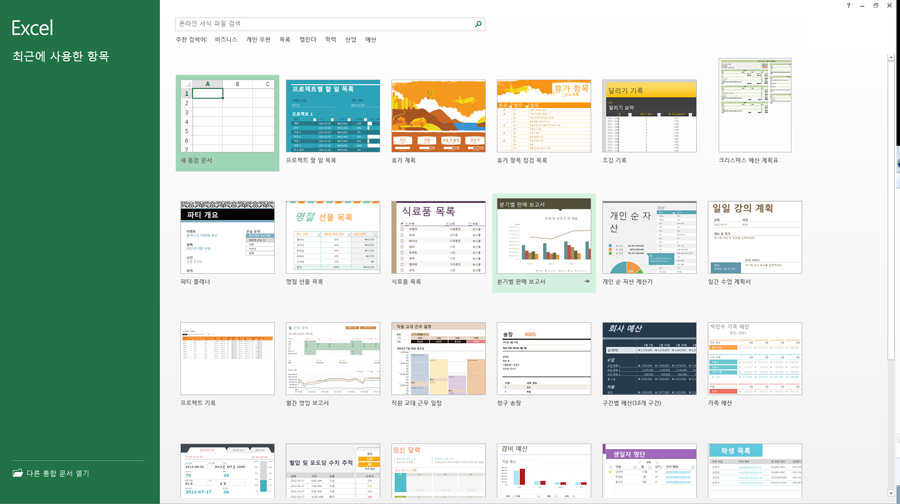Open the 목록 suggested search

click(x=285, y=40)
